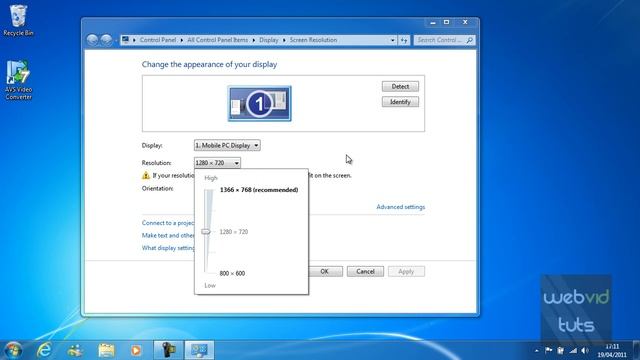Open Windows Explorer folder on taskbar
The height and width of the screenshot is (360, 640).
coord(106,350)
